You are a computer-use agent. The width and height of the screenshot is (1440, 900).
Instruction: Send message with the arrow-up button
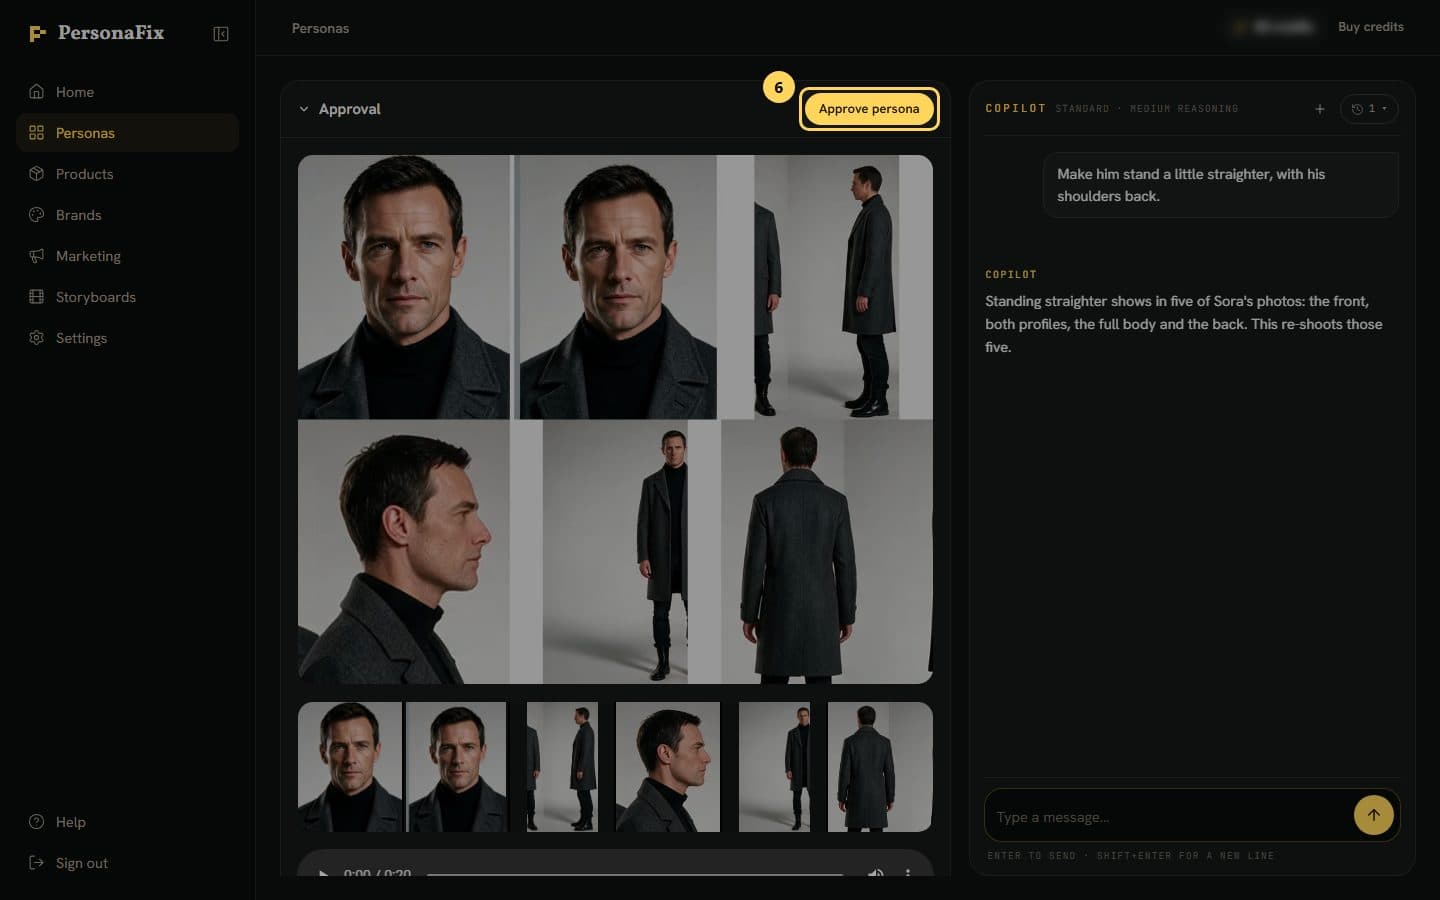tap(1374, 815)
